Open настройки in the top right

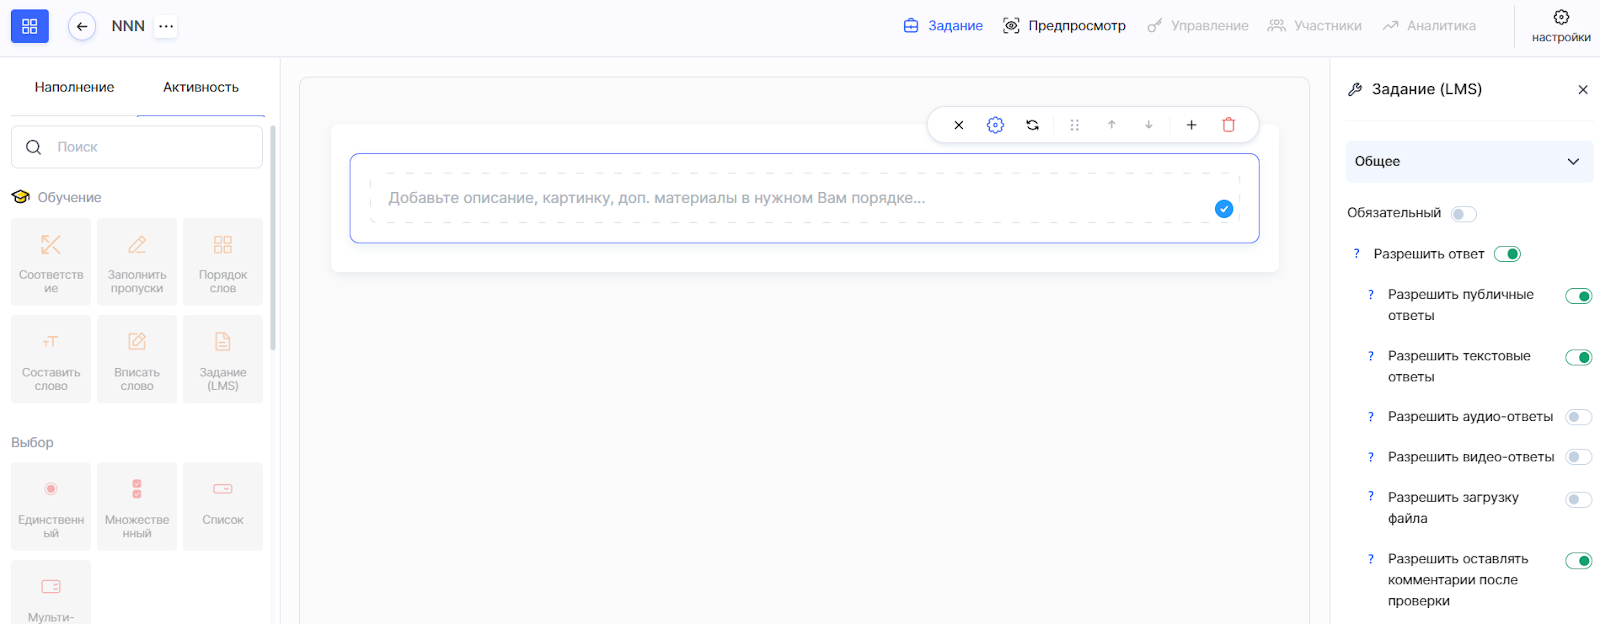click(1560, 26)
